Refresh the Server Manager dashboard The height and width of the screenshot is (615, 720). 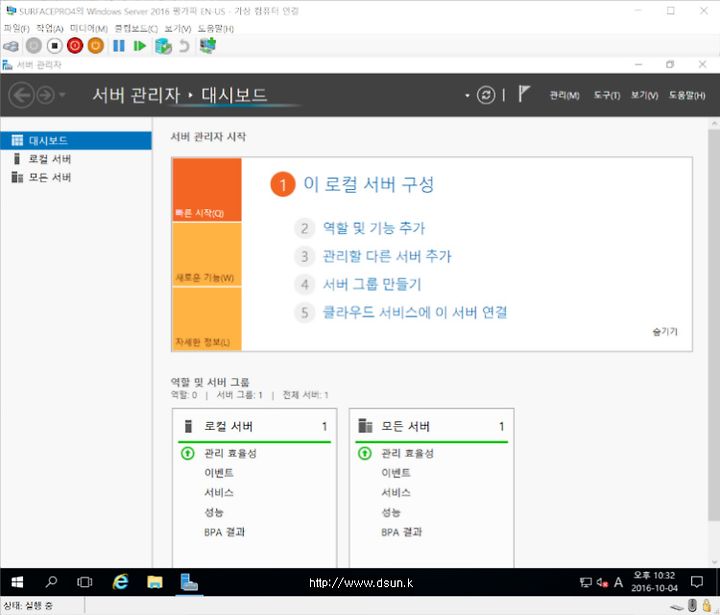[486, 95]
